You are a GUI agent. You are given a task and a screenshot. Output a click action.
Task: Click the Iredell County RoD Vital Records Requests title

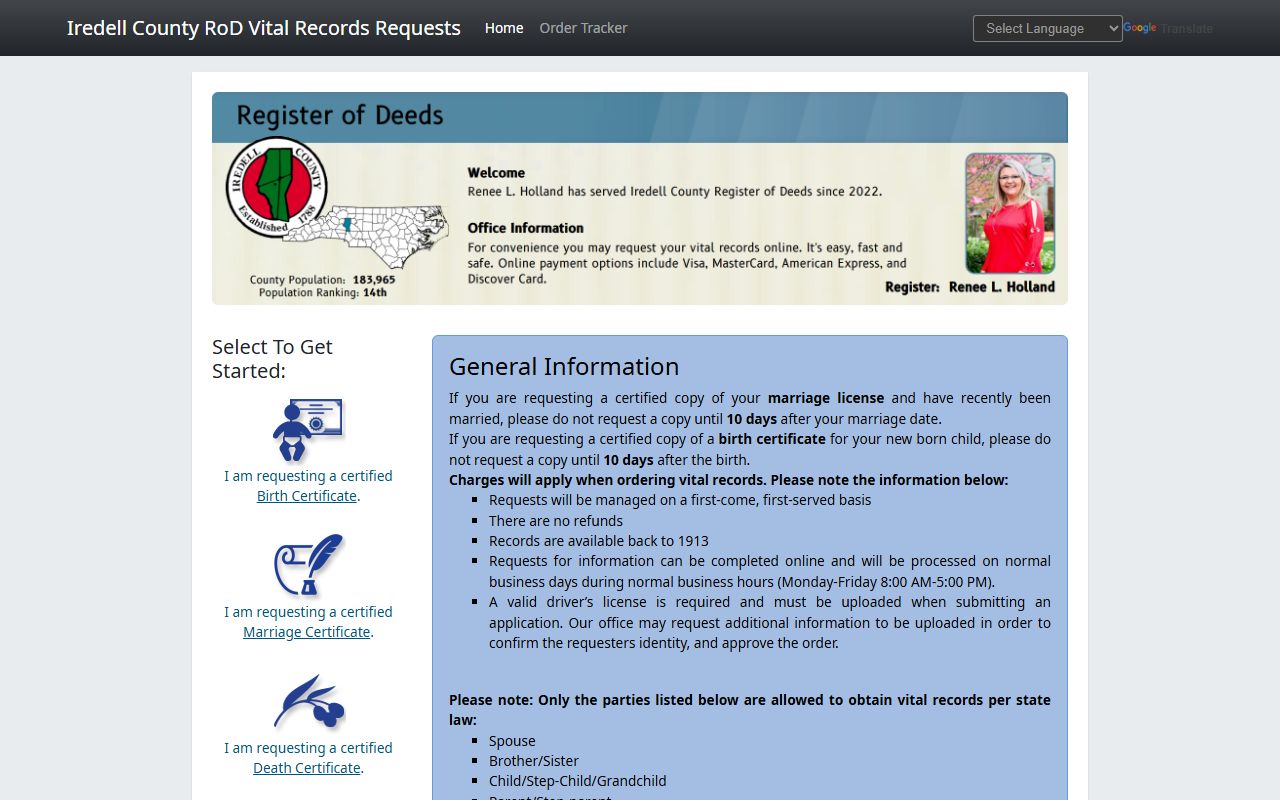pos(264,28)
